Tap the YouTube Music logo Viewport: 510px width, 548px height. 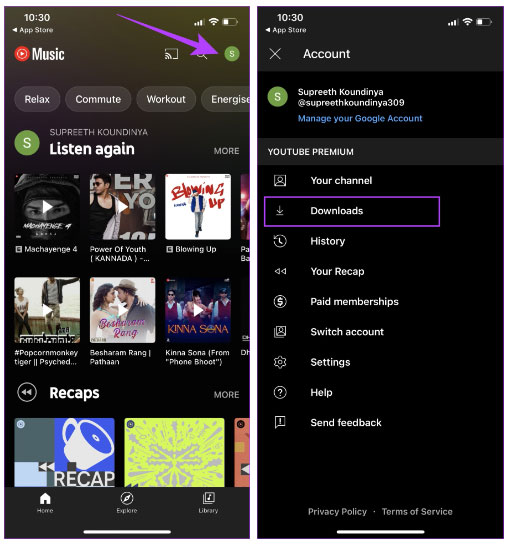[x=39, y=54]
